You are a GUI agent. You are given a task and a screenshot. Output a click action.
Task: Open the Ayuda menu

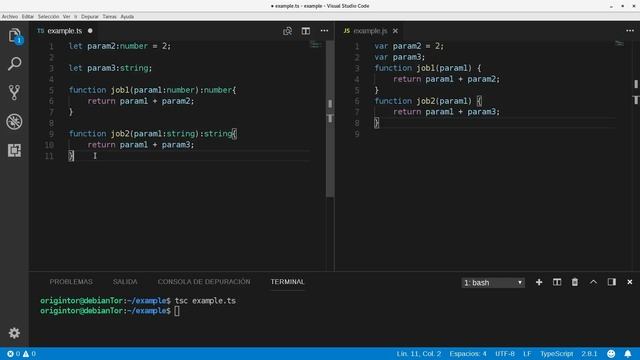pyautogui.click(x=127, y=17)
